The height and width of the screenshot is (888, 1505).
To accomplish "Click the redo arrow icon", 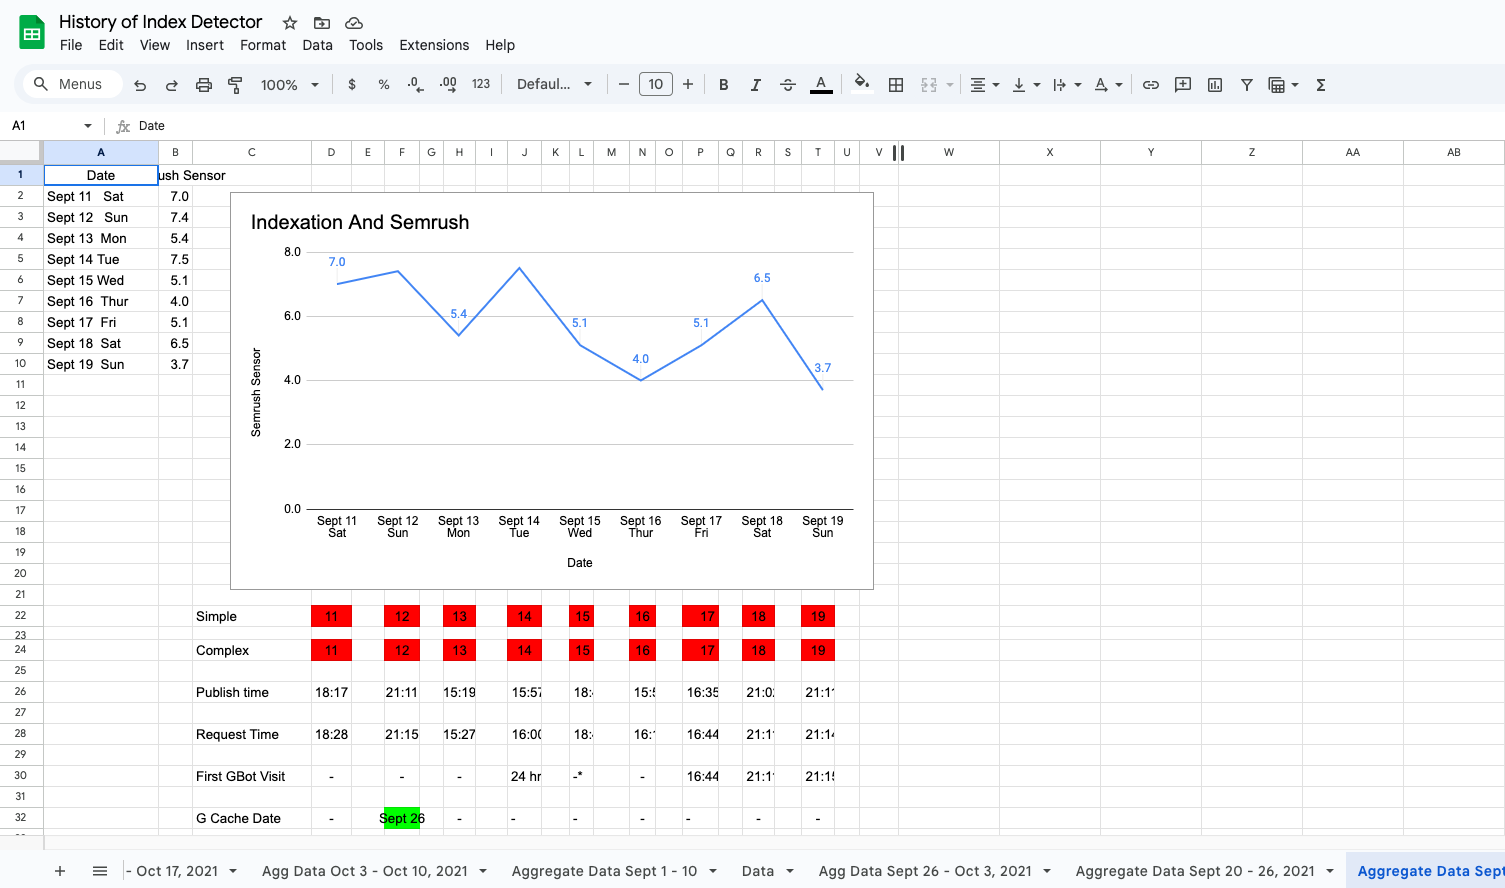I will tap(172, 85).
